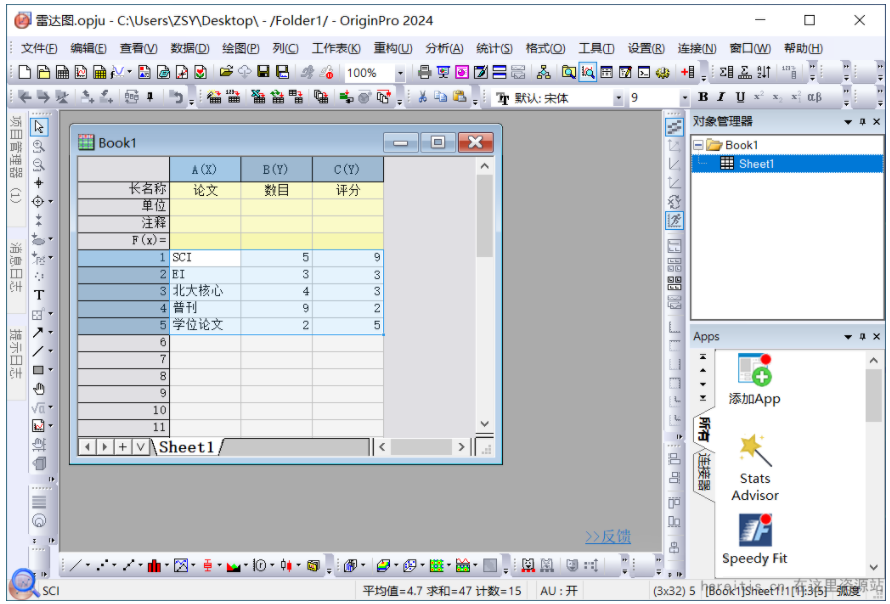Toggle bold text formatting
The height and width of the screenshot is (604, 890).
(703, 97)
